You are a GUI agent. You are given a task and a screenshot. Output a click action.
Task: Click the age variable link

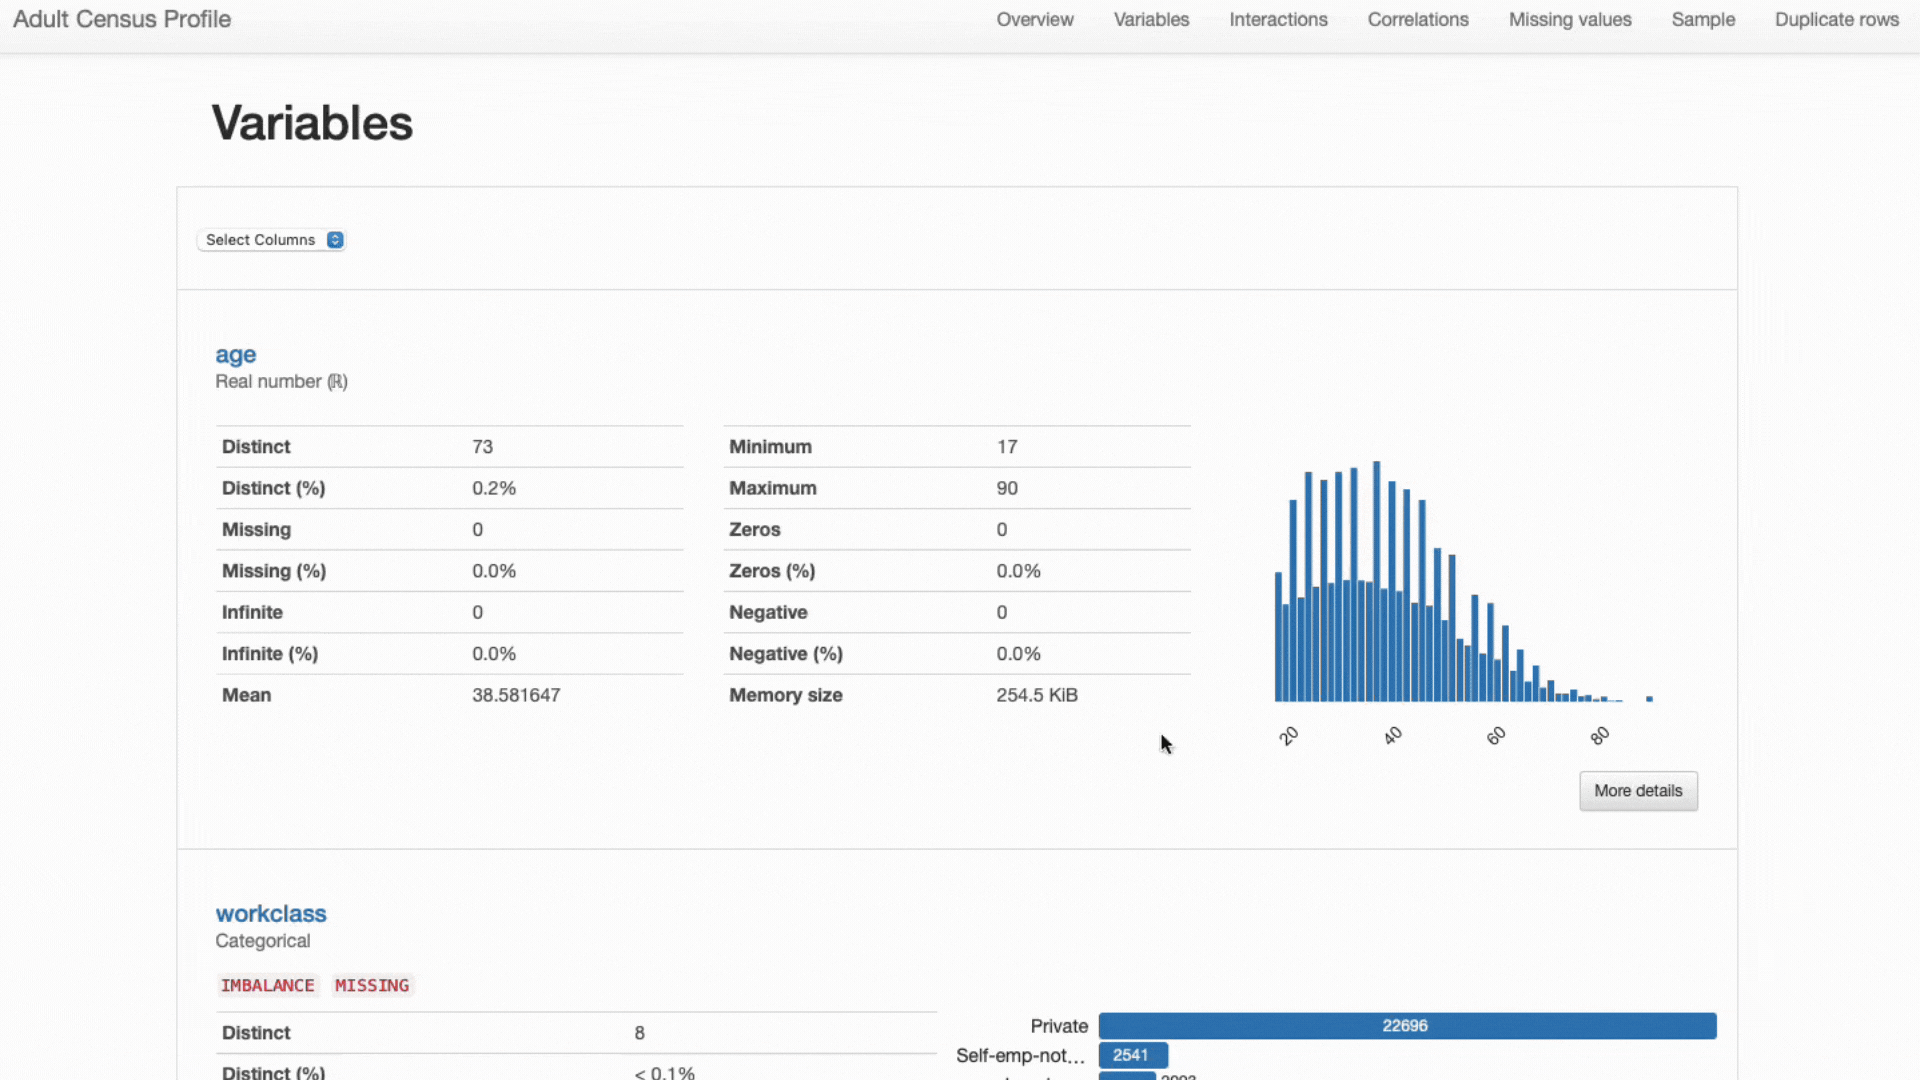(235, 355)
